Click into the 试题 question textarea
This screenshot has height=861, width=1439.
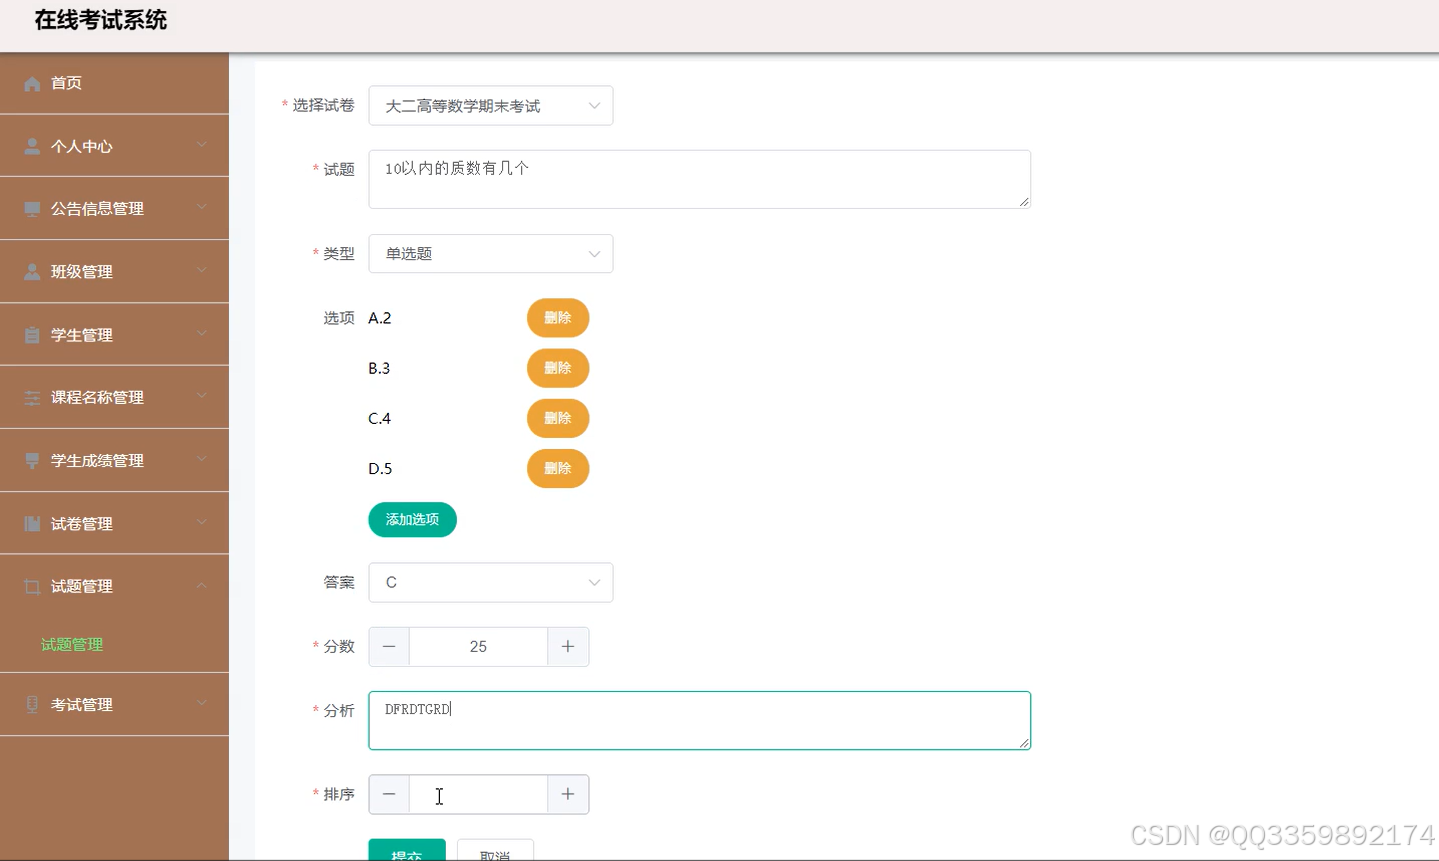tap(700, 180)
